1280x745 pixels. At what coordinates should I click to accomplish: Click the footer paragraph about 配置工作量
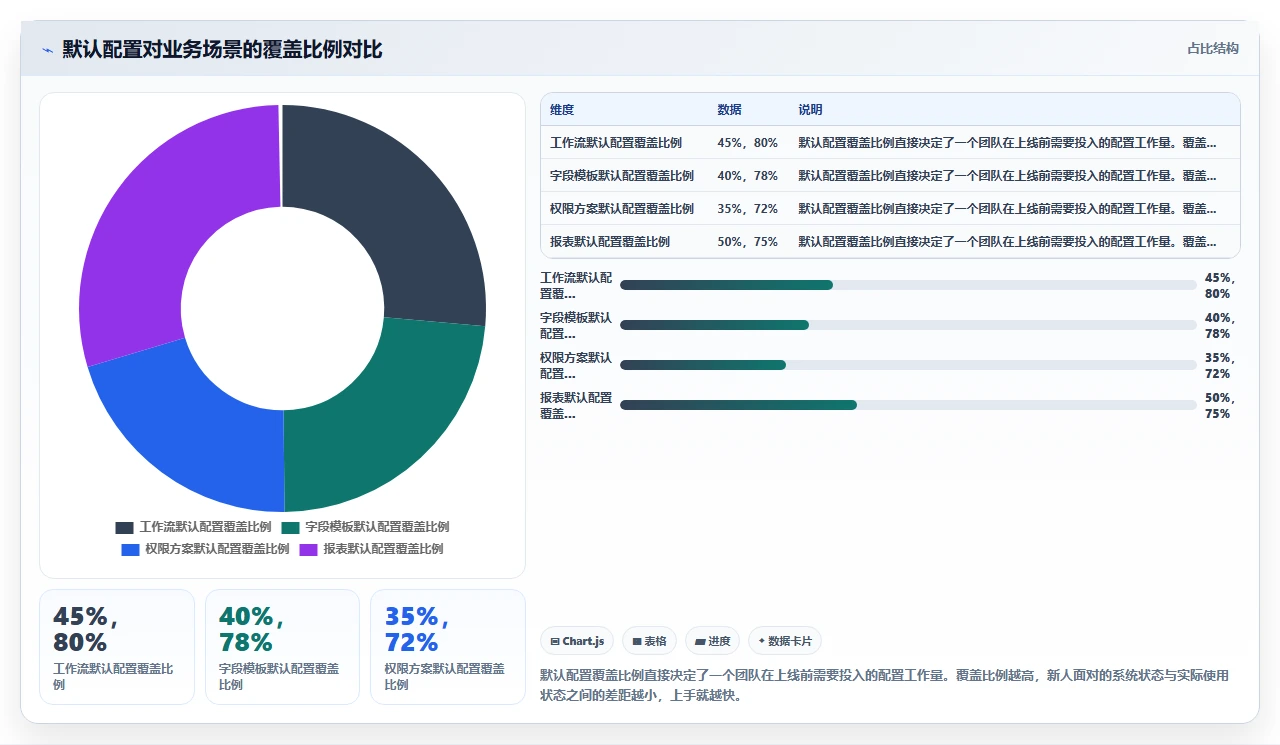(x=884, y=685)
